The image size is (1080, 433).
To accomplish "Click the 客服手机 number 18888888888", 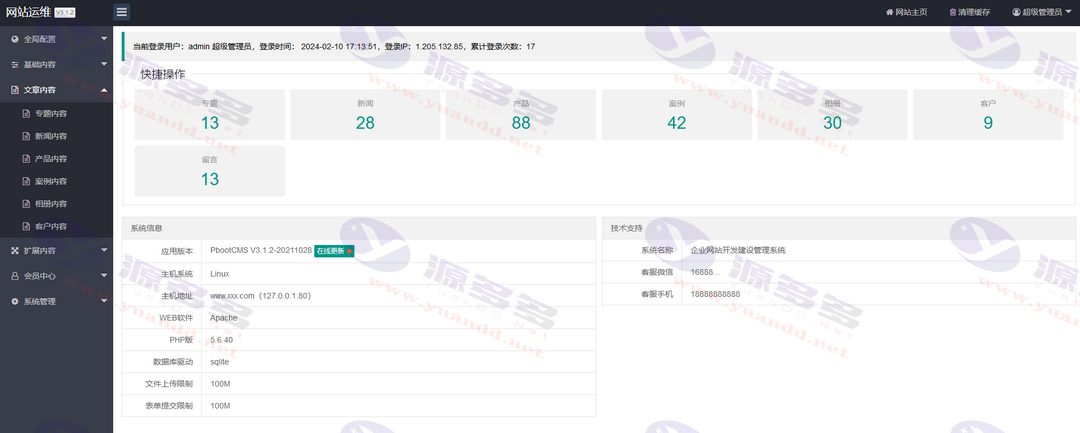I will [716, 294].
